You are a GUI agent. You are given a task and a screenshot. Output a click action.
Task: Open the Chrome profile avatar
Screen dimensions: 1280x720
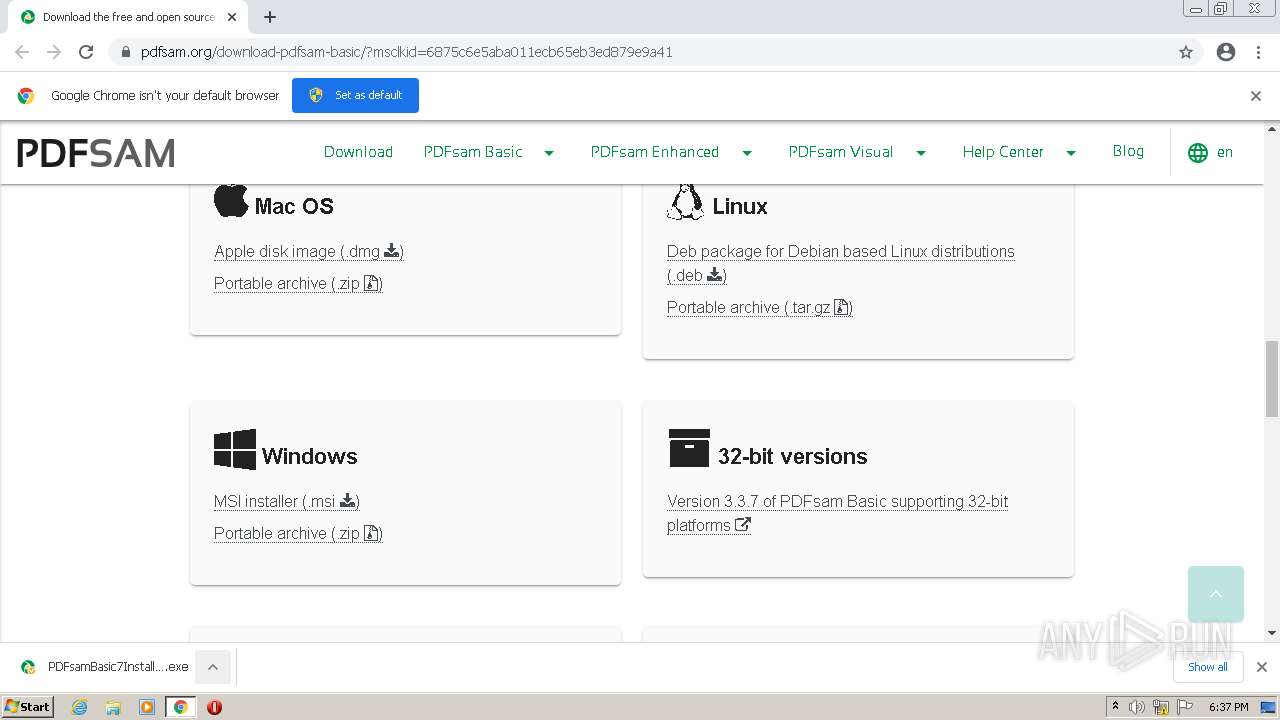[1226, 52]
